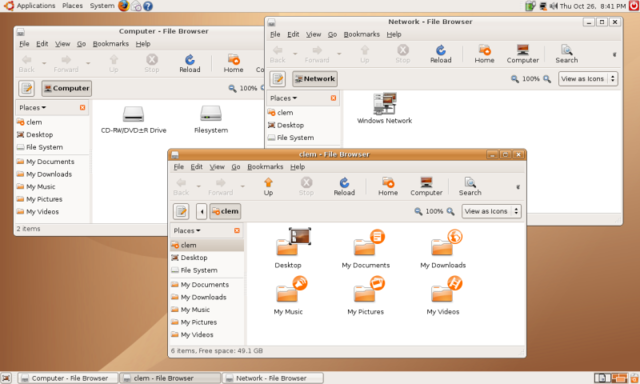Click Computer icon in clem File Browser toolbar

426,186
